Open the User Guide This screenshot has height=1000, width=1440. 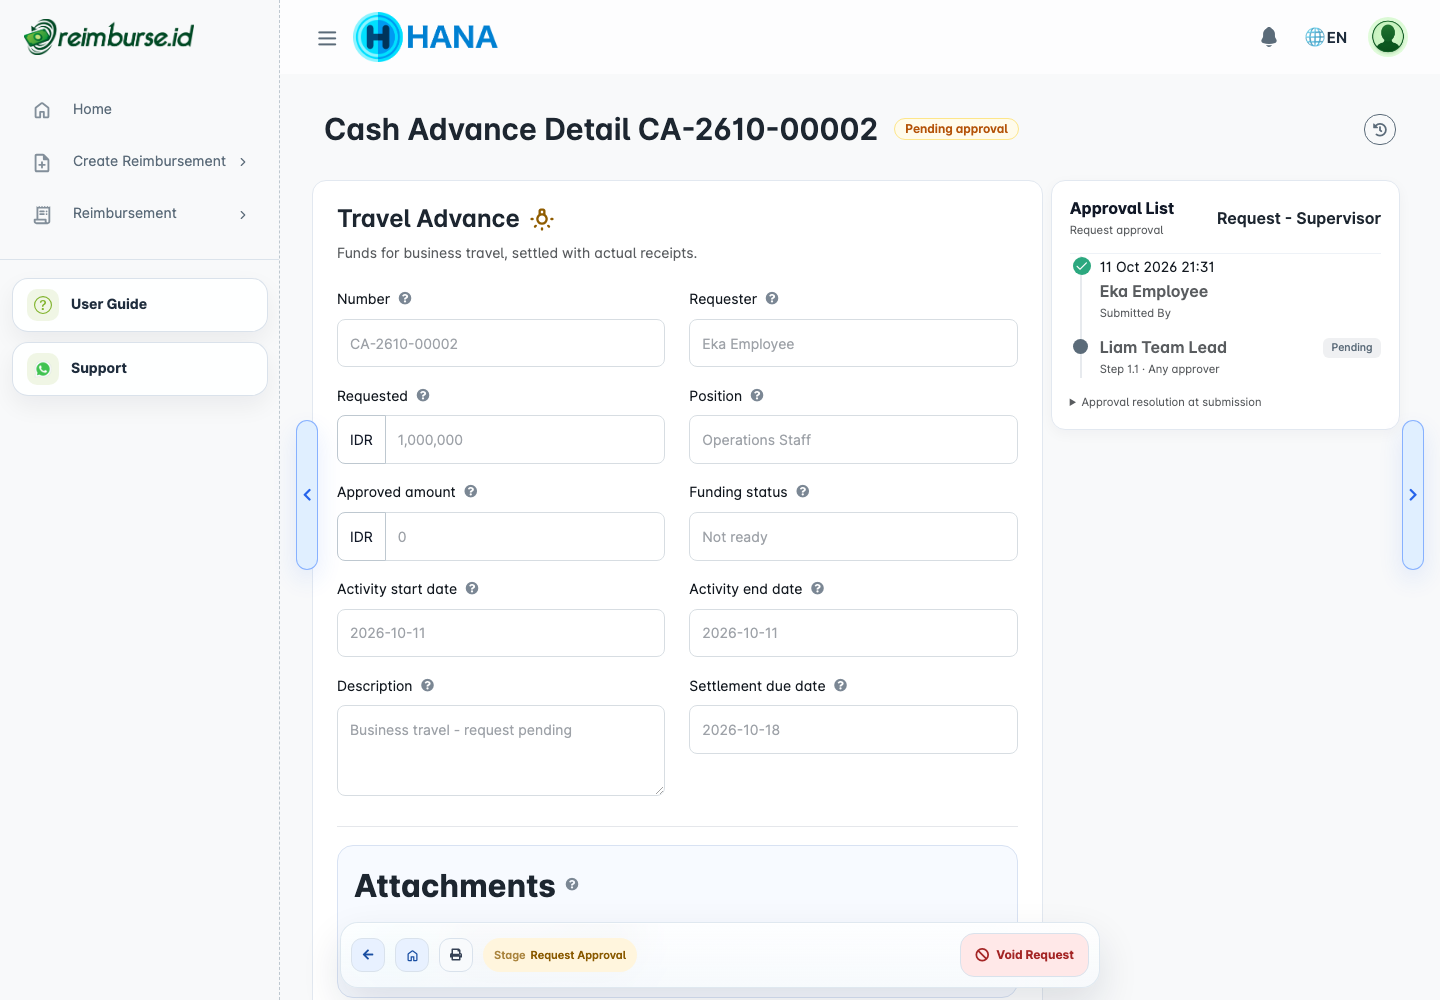pos(140,305)
